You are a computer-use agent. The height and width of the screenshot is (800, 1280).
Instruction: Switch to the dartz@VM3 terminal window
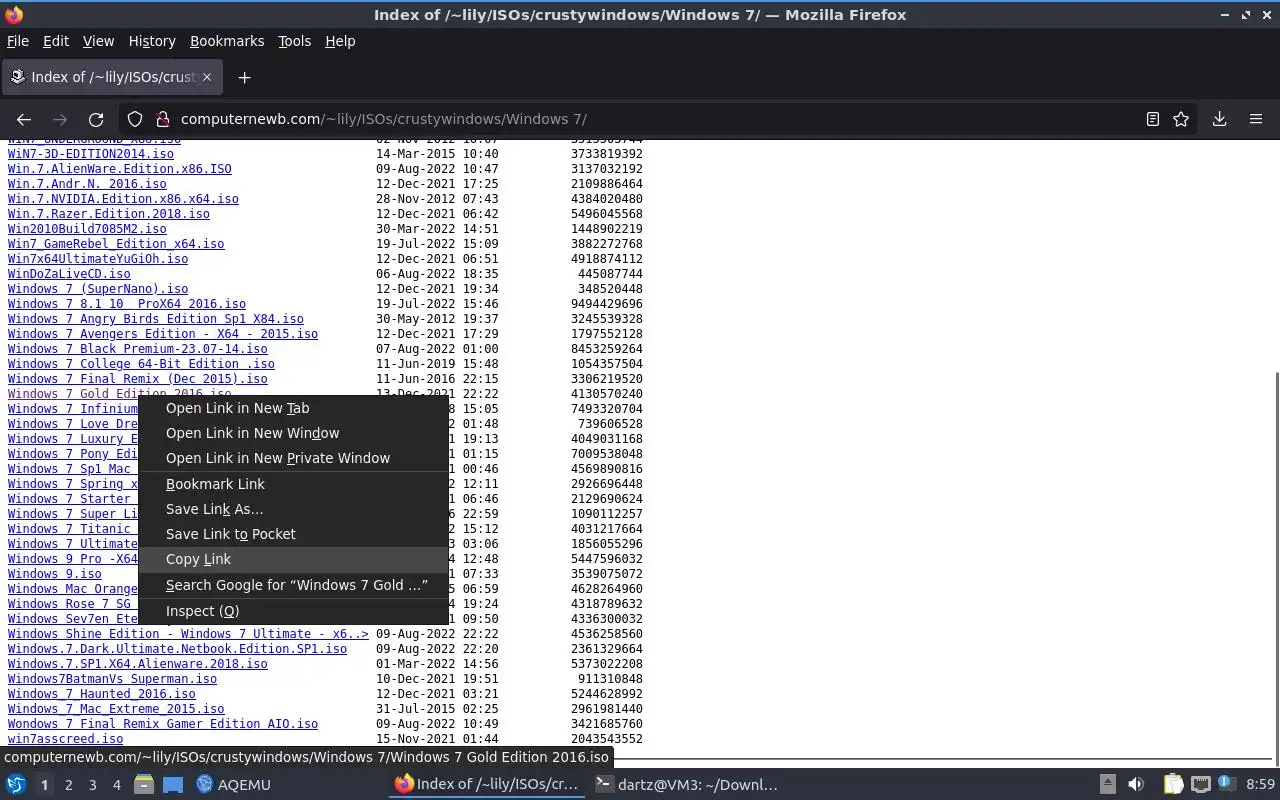(686, 784)
